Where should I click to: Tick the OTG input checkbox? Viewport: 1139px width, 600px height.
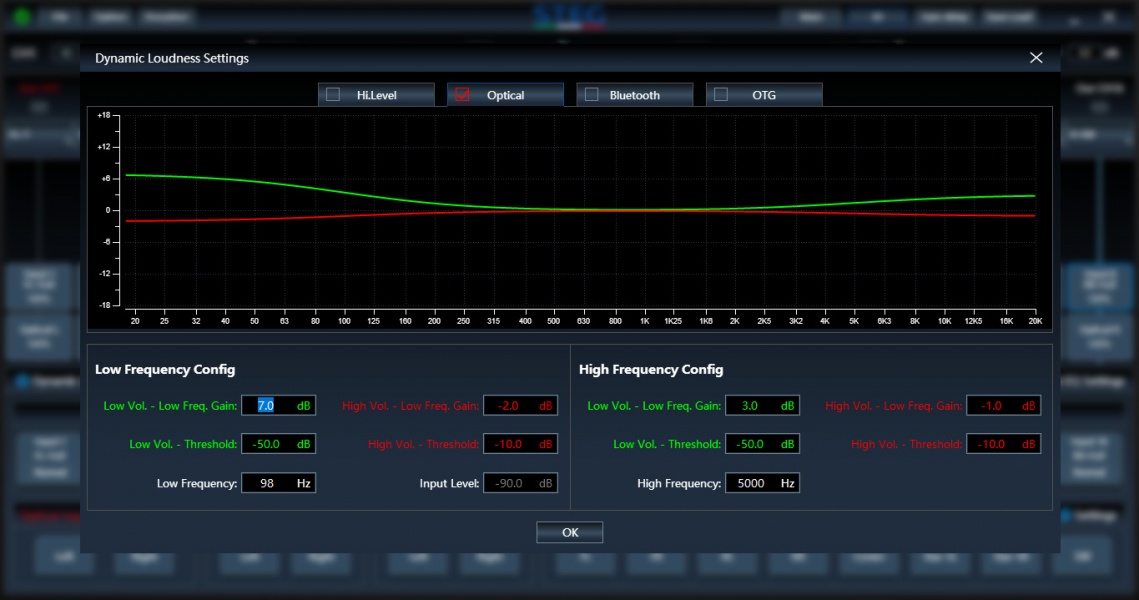(721, 94)
